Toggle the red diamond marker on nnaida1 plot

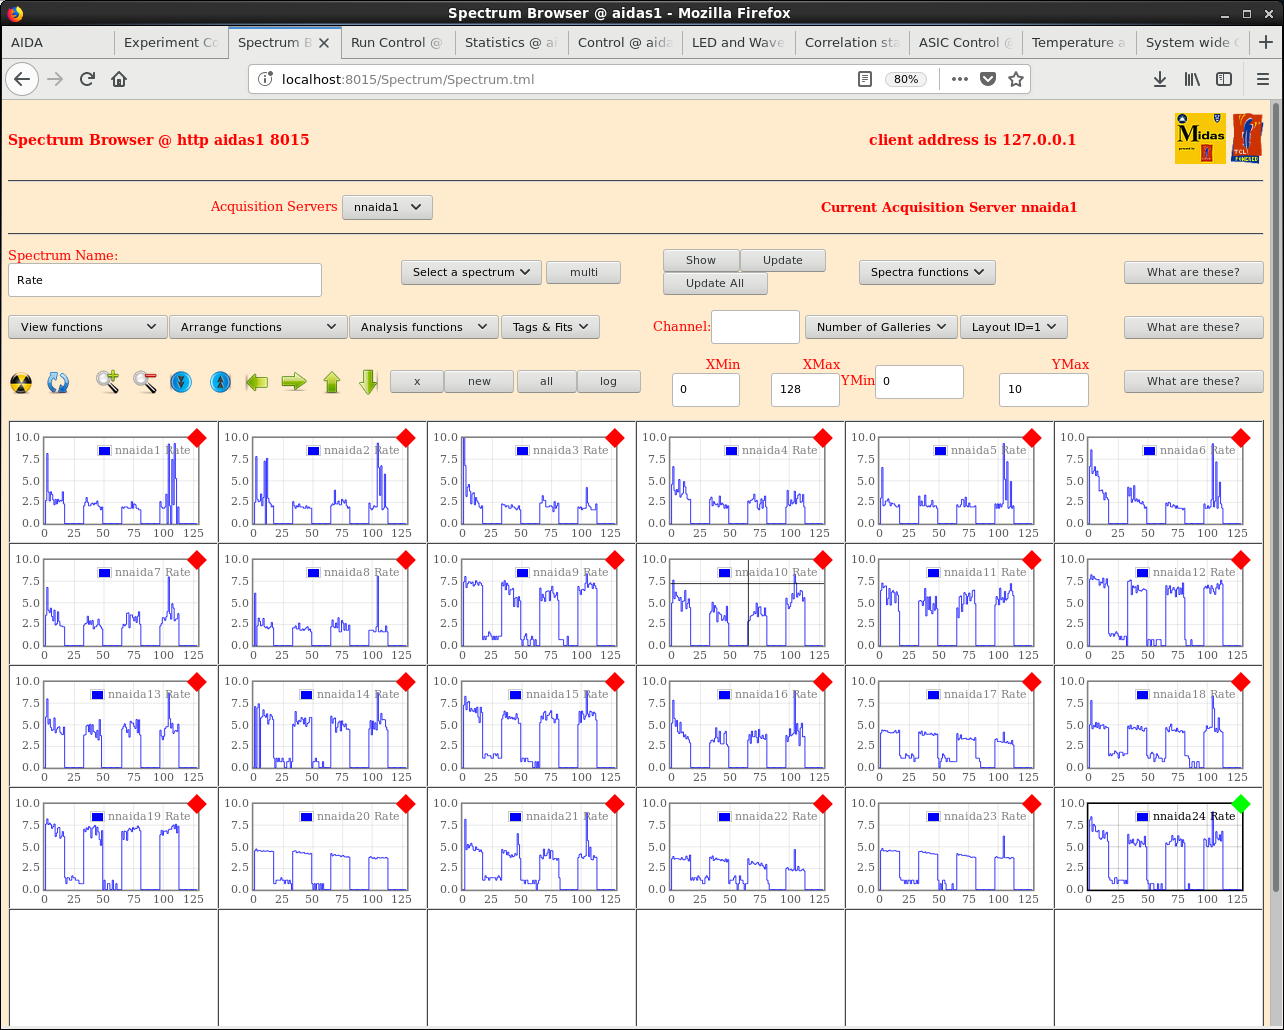click(197, 438)
